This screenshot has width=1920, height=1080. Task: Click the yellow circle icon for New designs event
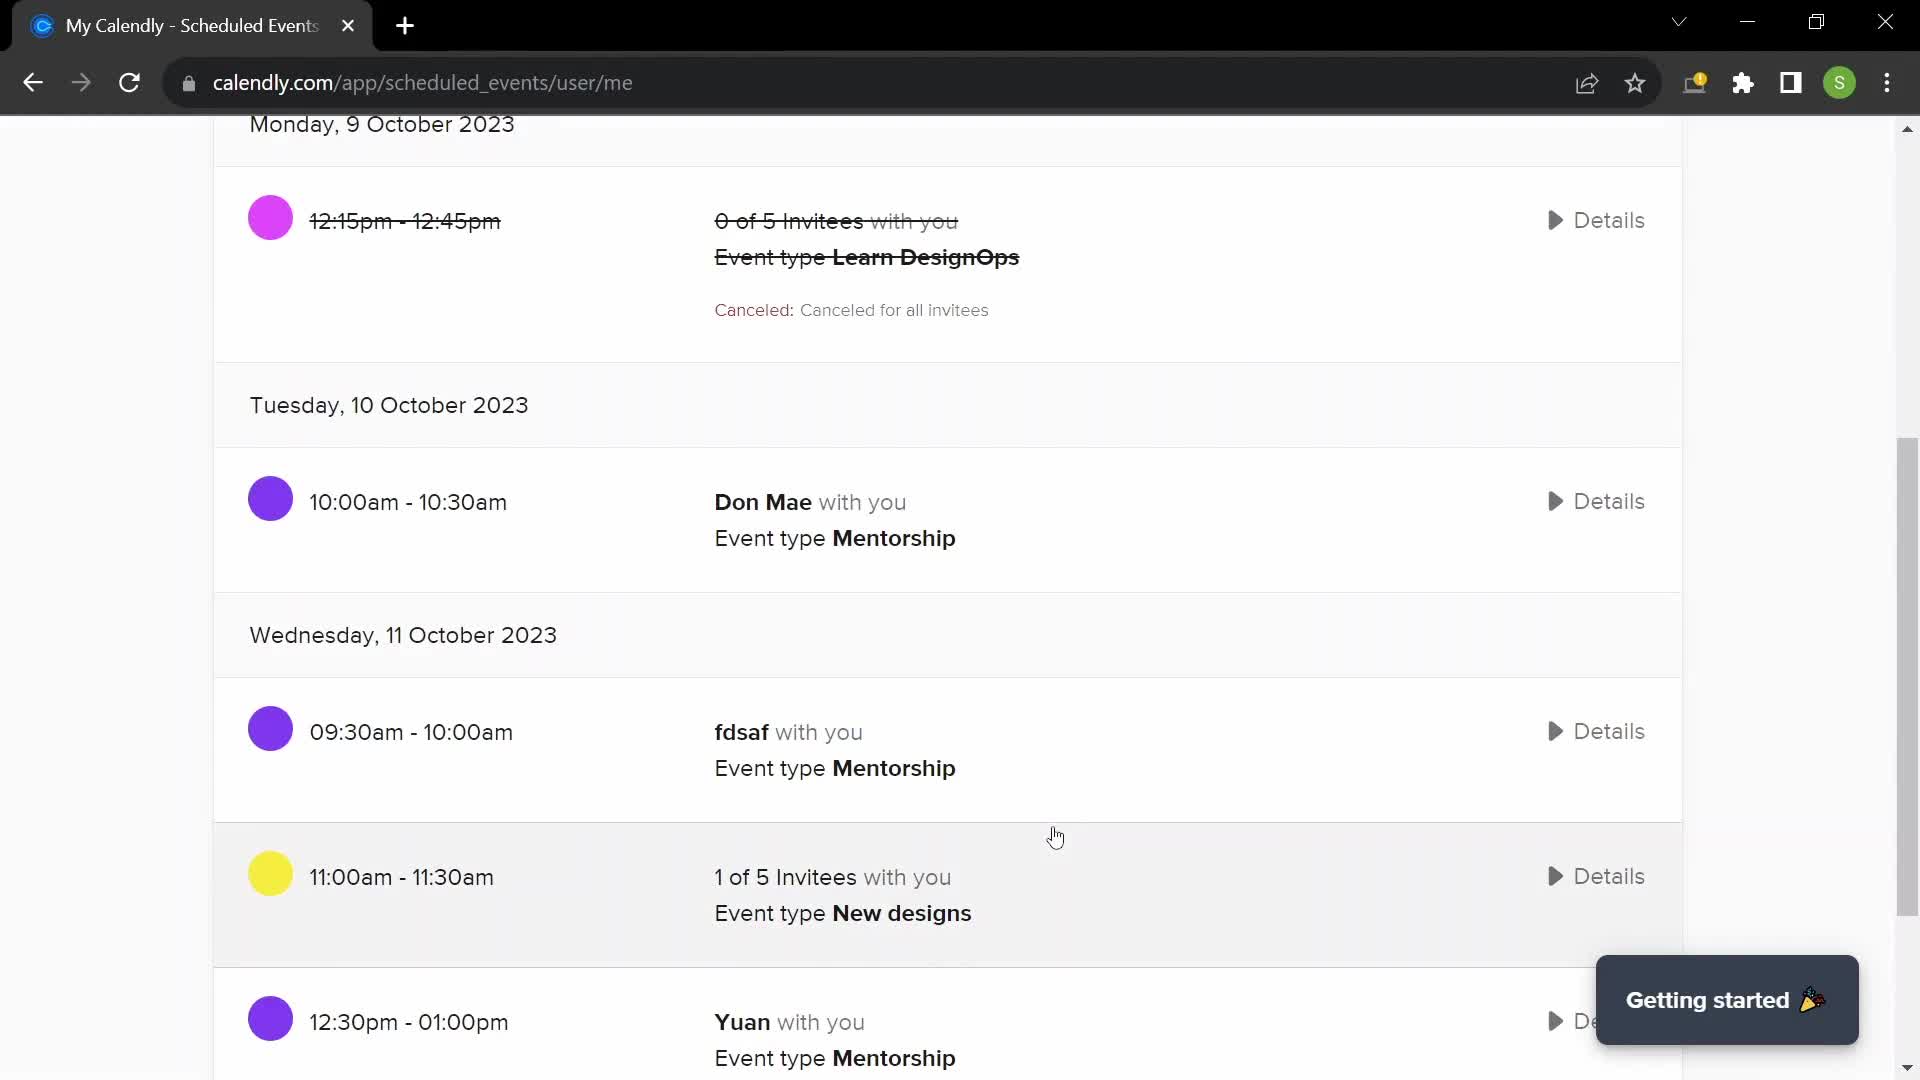[270, 876]
